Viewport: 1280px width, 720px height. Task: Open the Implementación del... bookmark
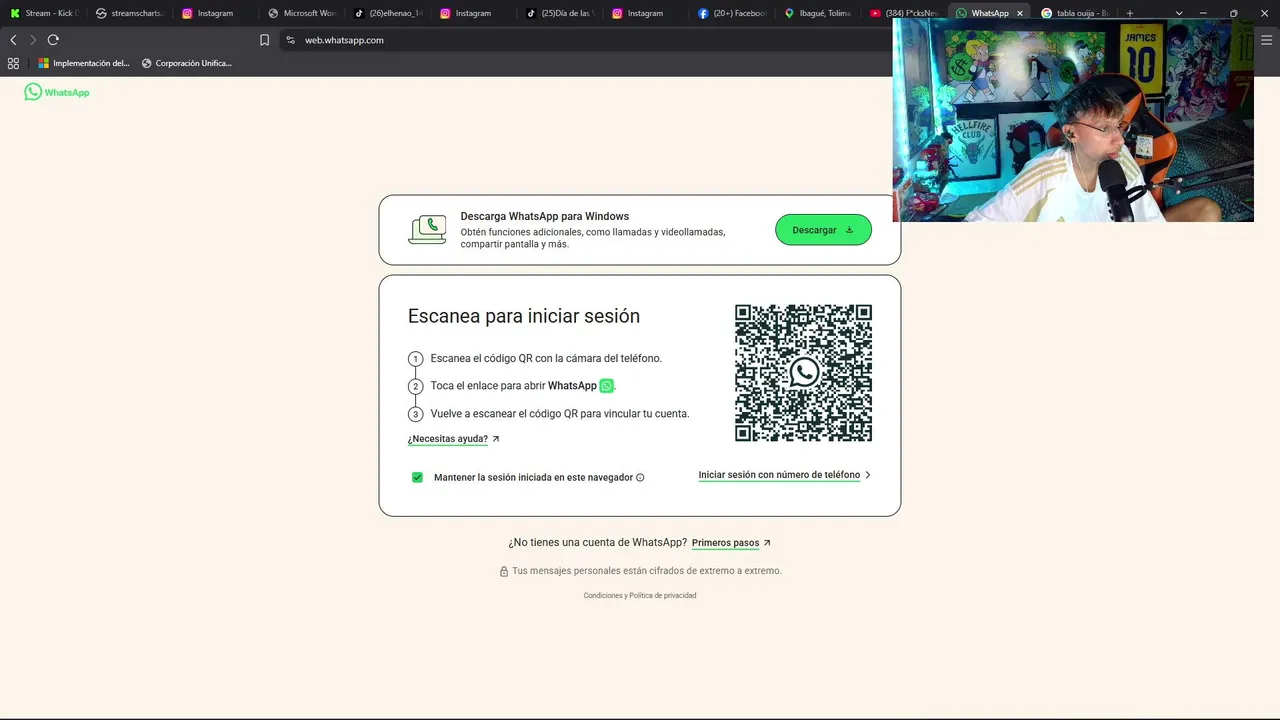pos(84,63)
